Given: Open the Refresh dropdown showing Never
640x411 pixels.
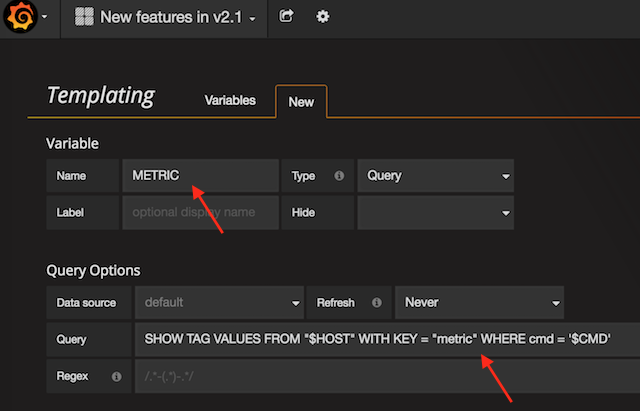Looking at the screenshot, I should (x=478, y=302).
